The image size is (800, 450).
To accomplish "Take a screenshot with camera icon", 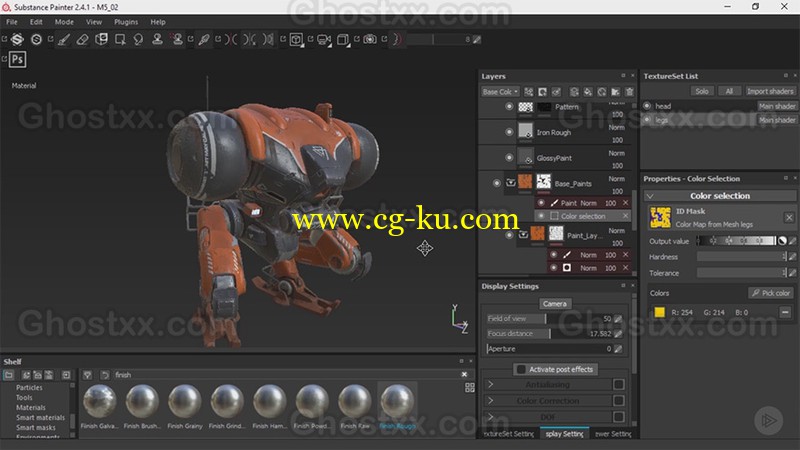I will pos(370,39).
